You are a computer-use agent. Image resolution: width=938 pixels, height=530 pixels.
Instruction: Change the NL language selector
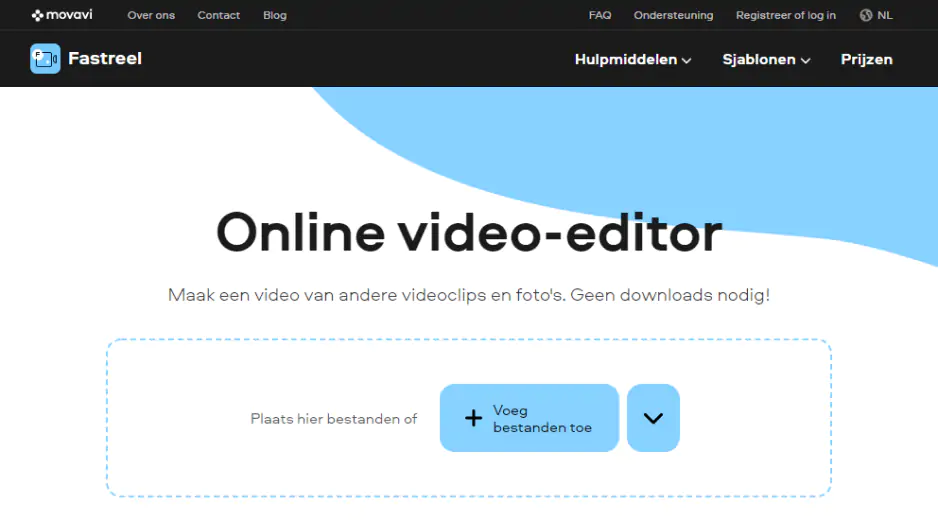tap(876, 15)
